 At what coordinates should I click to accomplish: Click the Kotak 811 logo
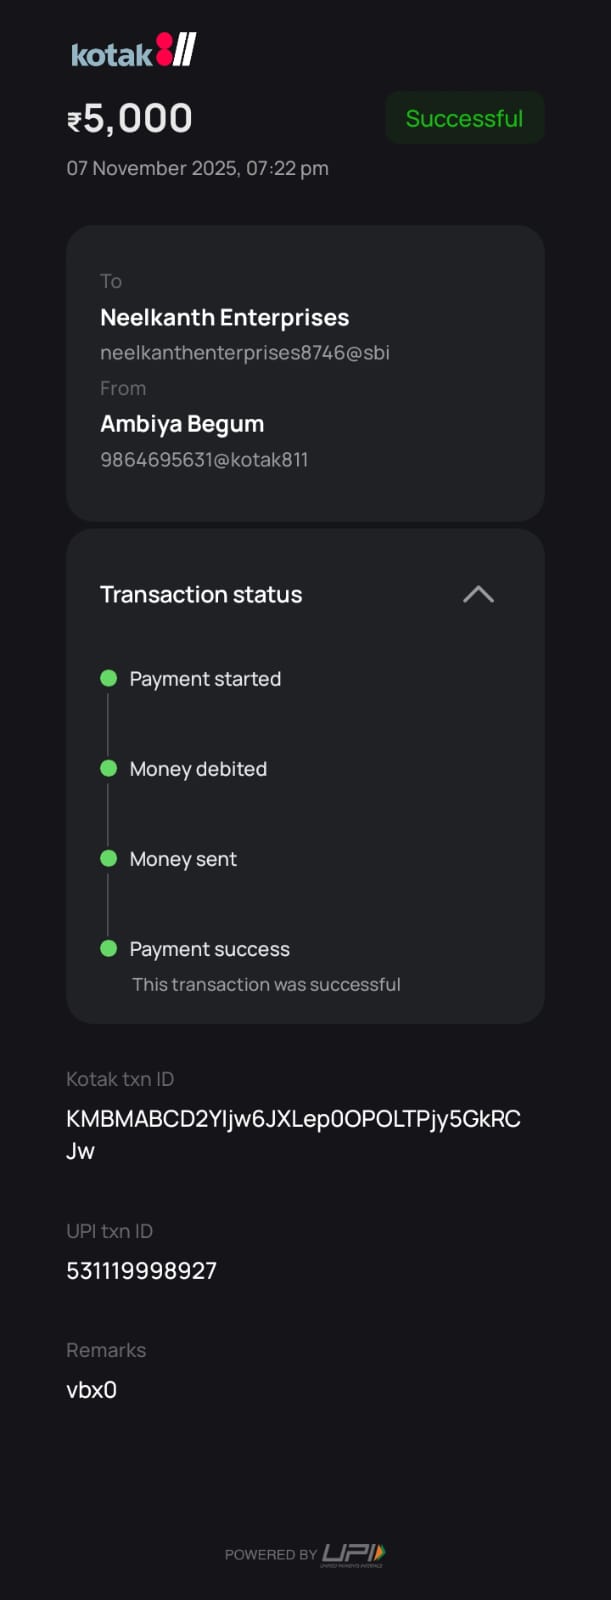tap(133, 51)
